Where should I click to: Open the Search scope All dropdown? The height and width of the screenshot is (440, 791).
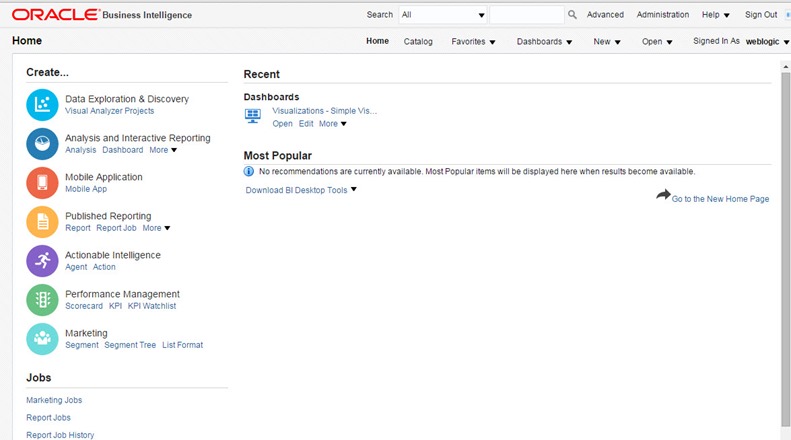(443, 15)
